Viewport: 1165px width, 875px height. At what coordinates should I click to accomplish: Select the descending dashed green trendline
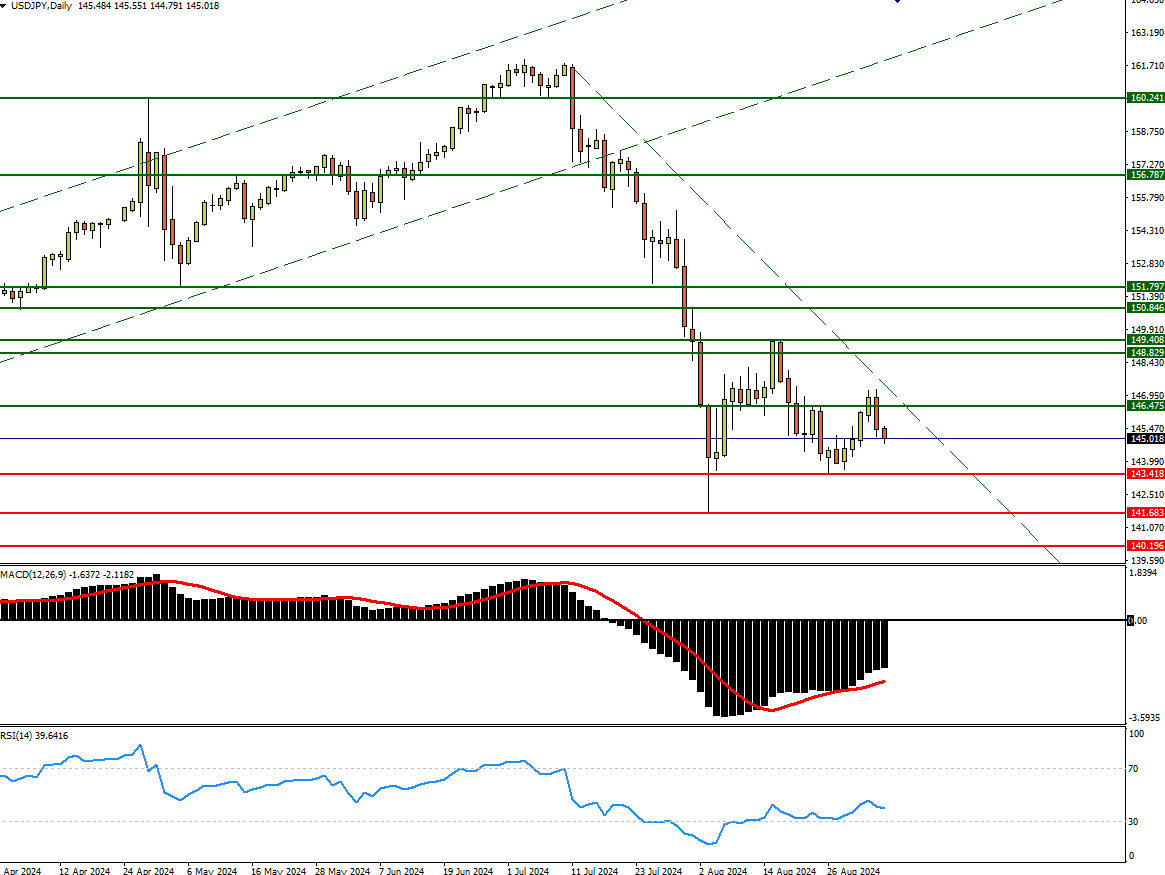[817, 317]
